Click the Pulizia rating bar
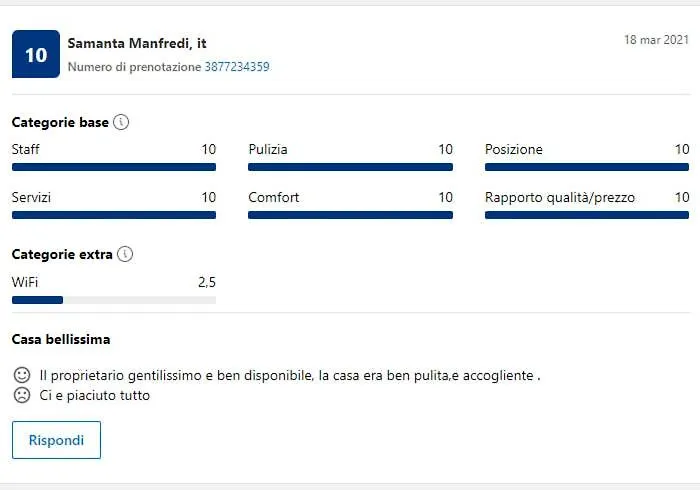The height and width of the screenshot is (490, 700). (x=350, y=167)
